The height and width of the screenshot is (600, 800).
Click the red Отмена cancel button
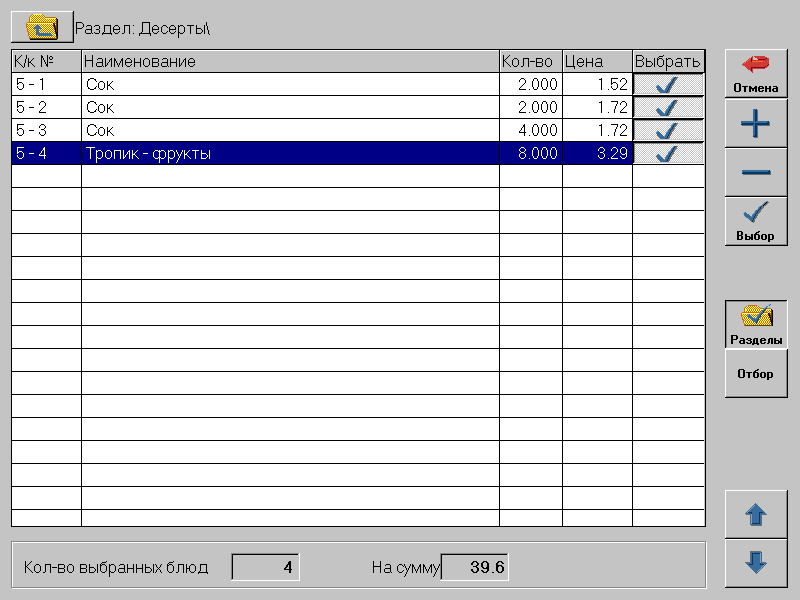(x=756, y=73)
